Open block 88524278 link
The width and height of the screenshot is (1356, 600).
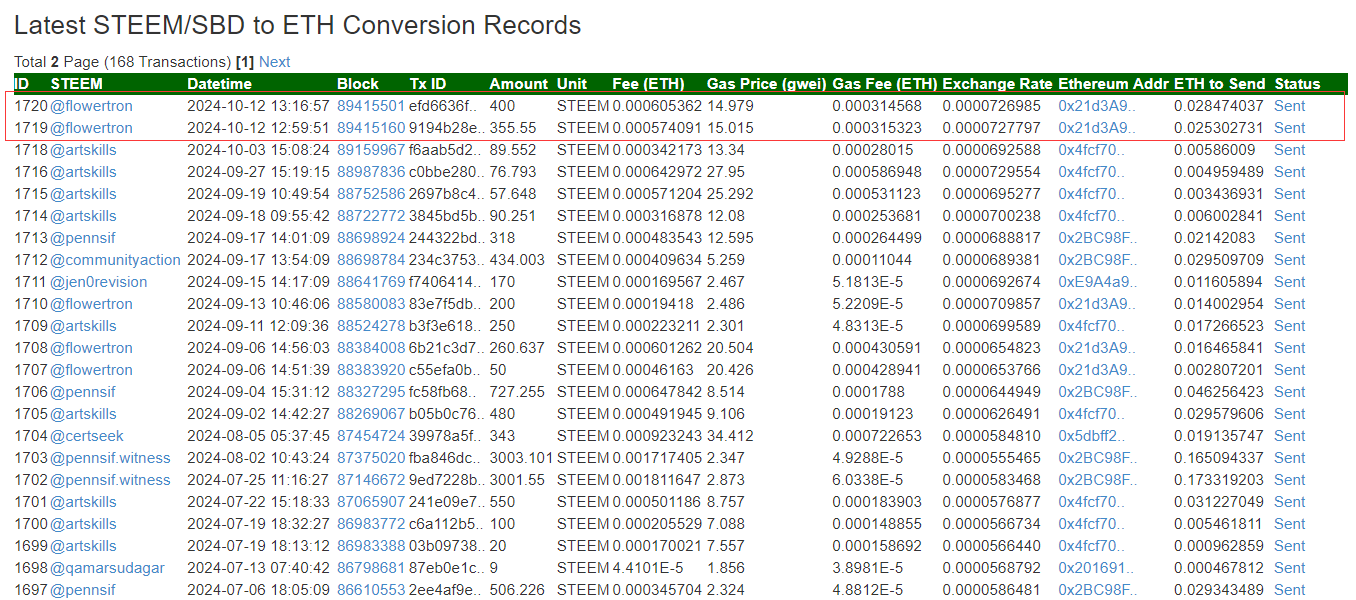click(371, 326)
